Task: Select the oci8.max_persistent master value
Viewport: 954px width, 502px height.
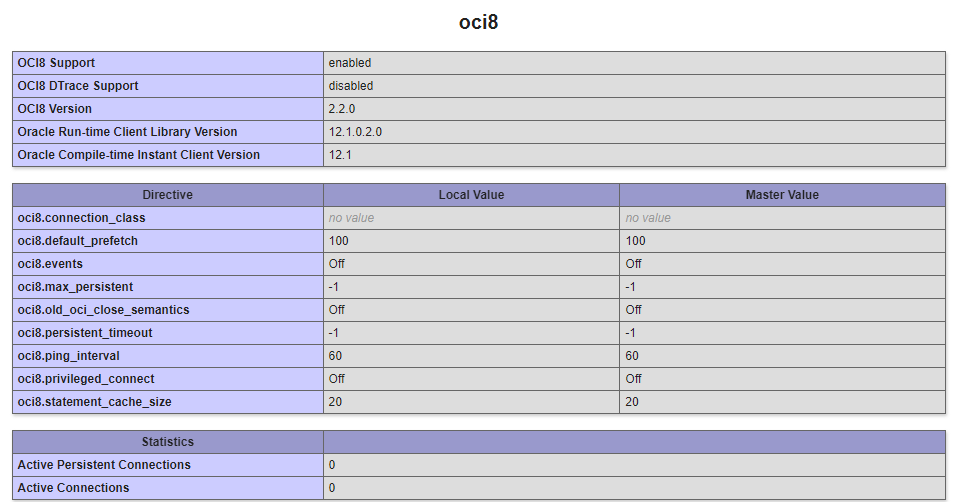Action: point(633,287)
